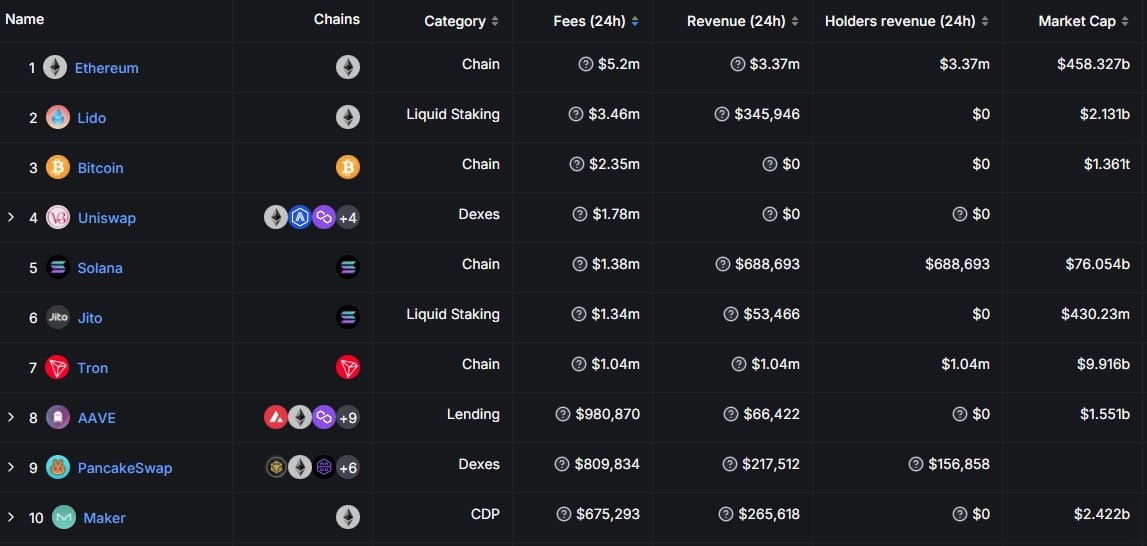Expand the PancakeSwap row

click(11, 467)
